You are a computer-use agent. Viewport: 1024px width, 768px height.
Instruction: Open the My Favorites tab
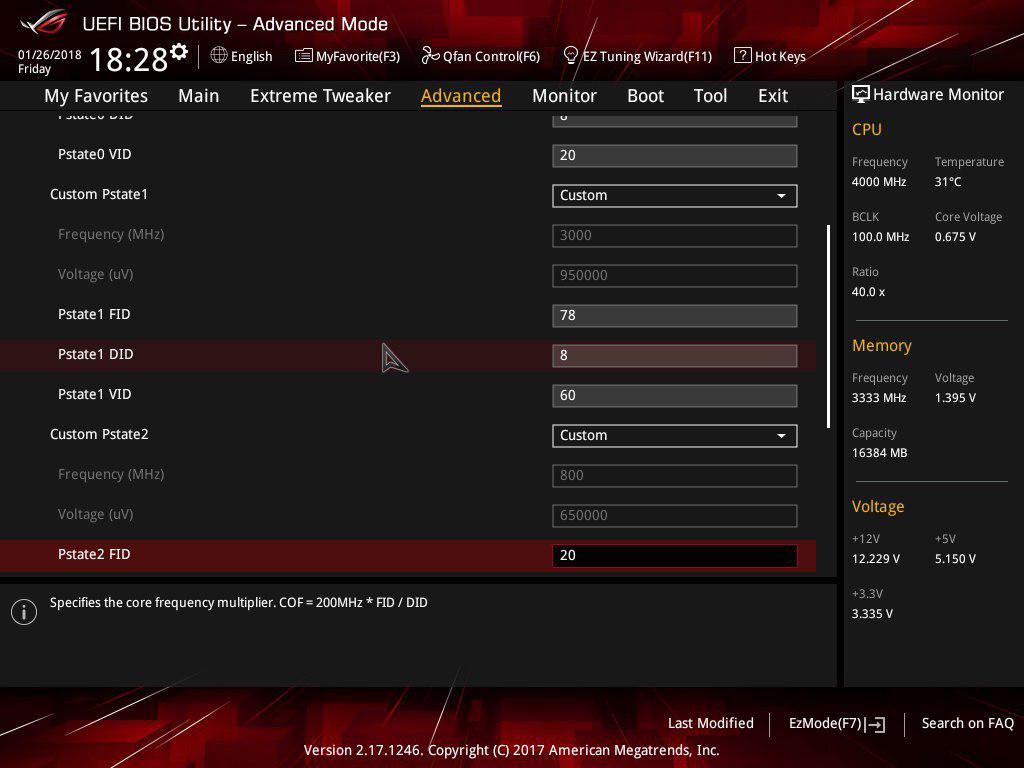[x=96, y=96]
